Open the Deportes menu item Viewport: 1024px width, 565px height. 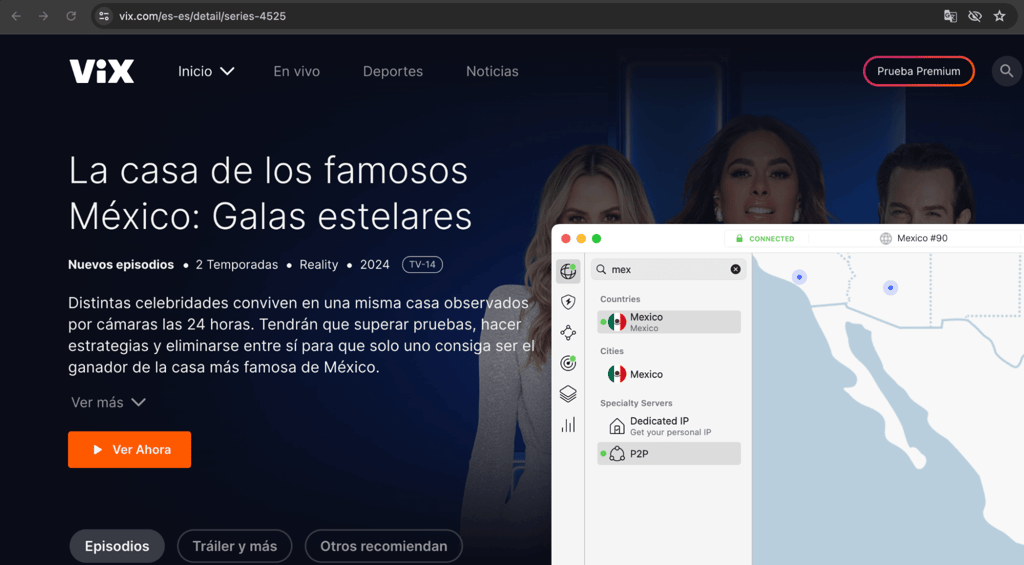click(x=392, y=71)
